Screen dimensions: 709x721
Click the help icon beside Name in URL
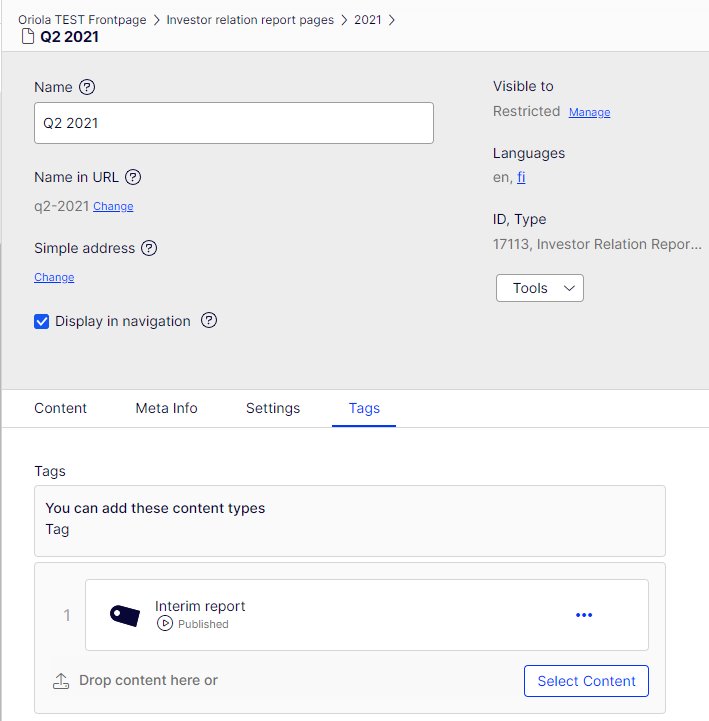tap(133, 177)
